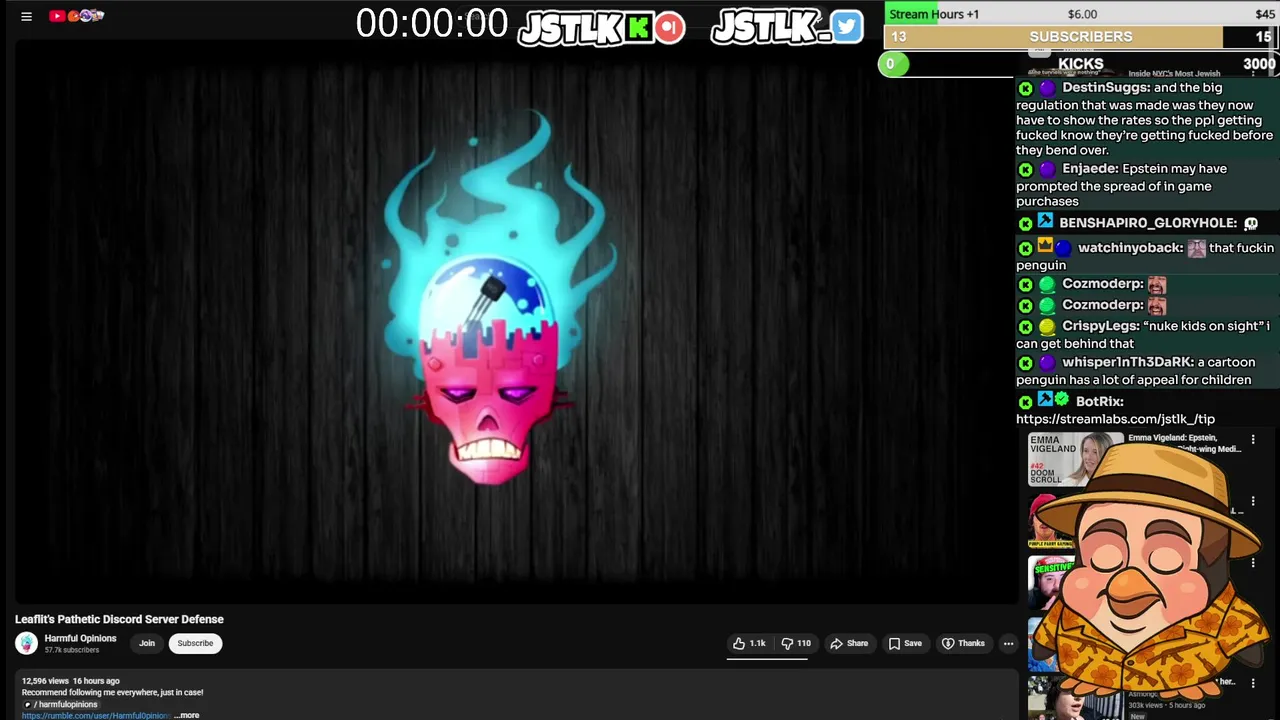The width and height of the screenshot is (1280, 720).
Task: Click the video title Leaflit's Pathetic Discord Server Defense
Action: (119, 619)
